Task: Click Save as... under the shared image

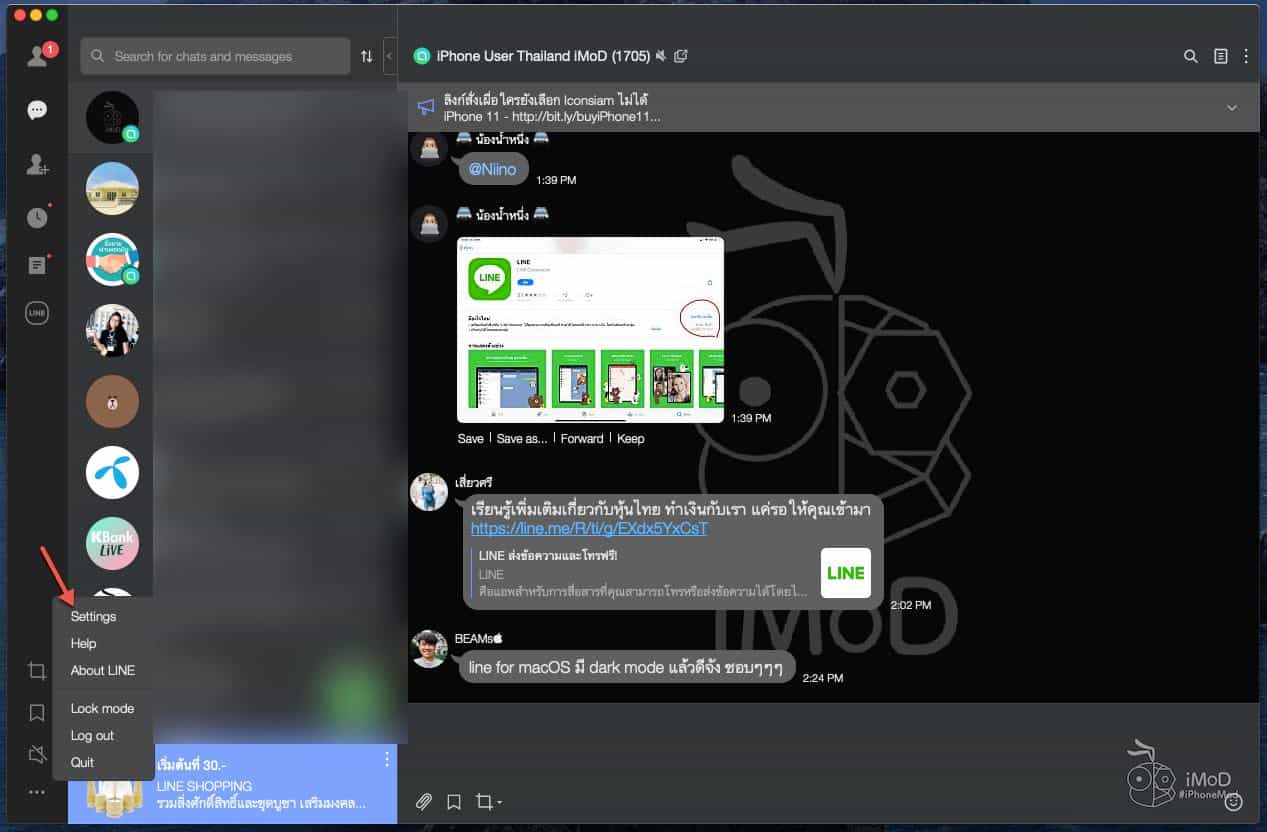Action: [522, 438]
